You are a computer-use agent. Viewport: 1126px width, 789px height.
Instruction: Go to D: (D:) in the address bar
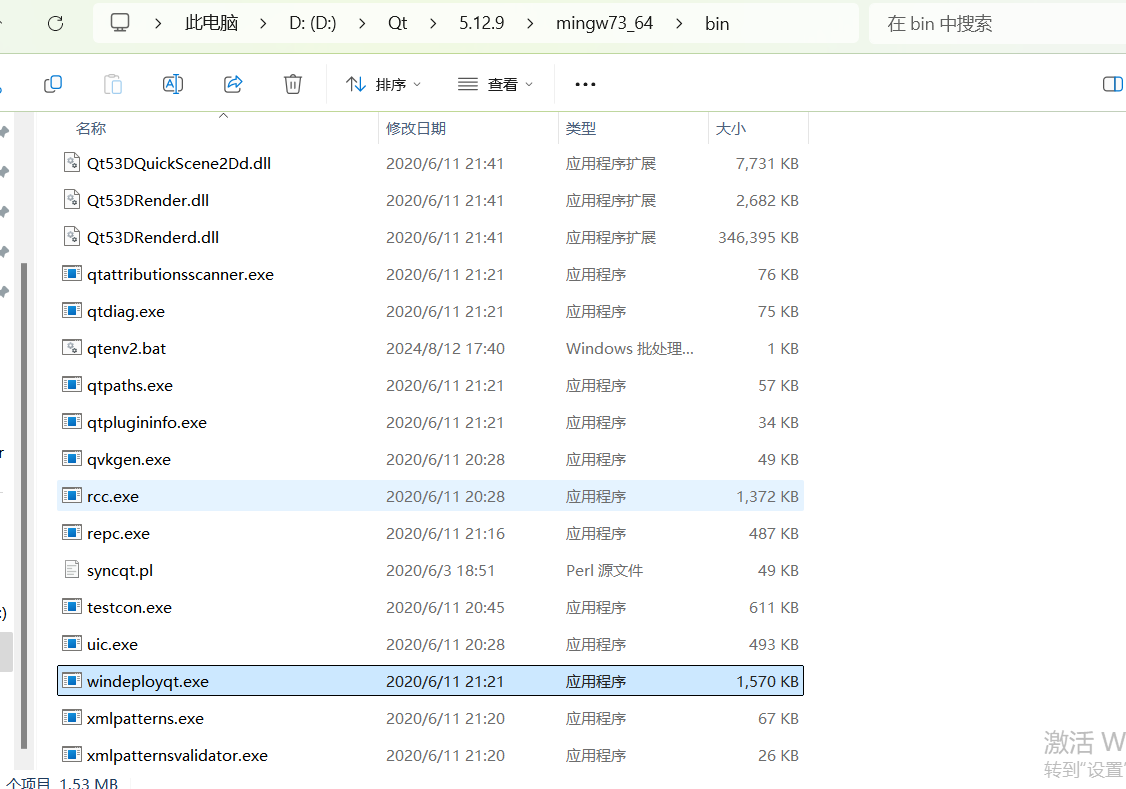[312, 23]
